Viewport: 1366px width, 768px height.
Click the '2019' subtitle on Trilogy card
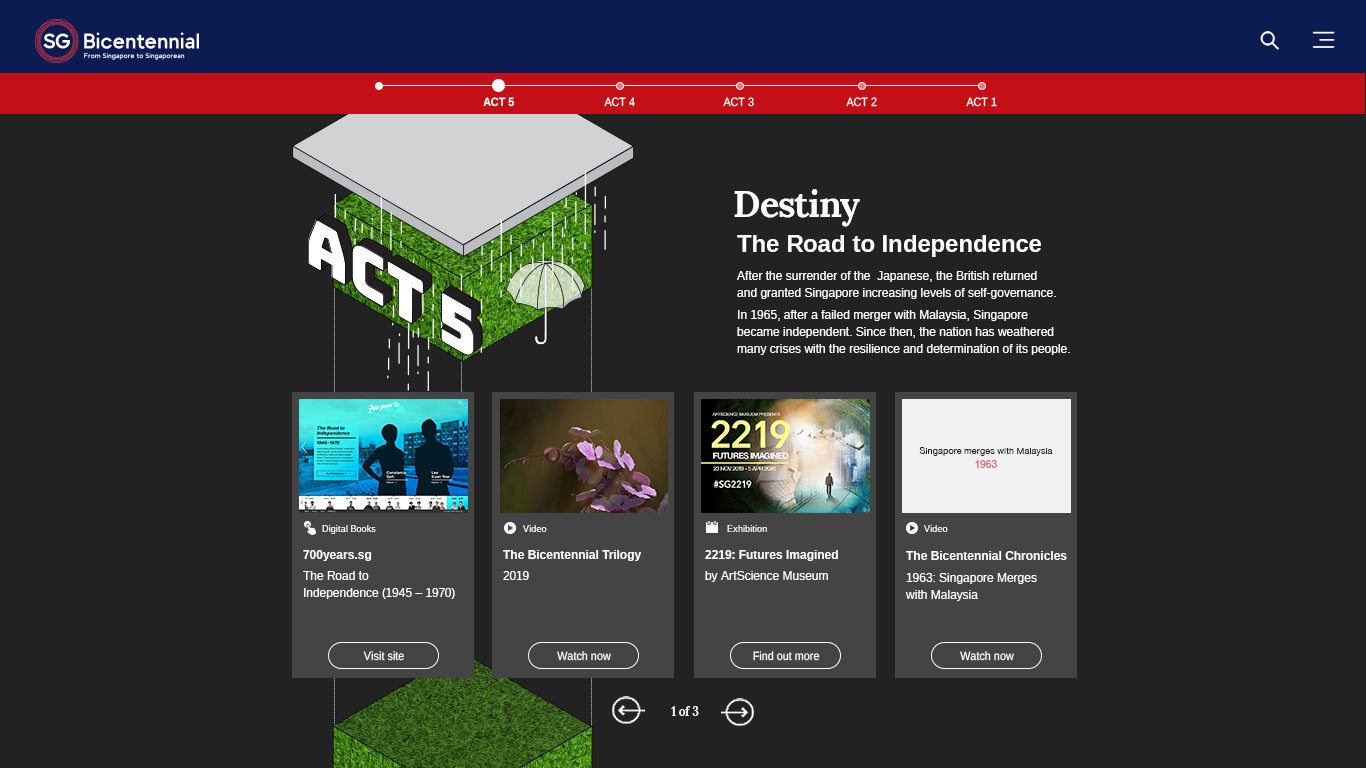516,576
